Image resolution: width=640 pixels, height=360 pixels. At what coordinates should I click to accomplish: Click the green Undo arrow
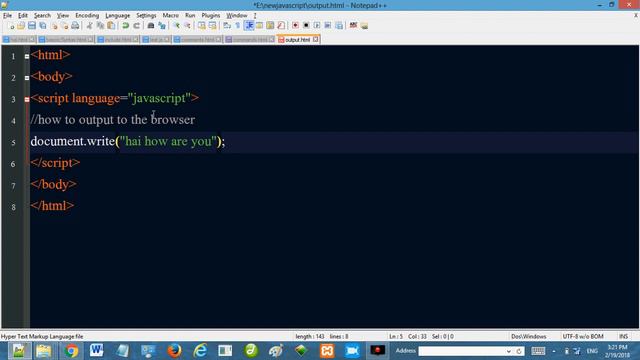click(x=125, y=26)
